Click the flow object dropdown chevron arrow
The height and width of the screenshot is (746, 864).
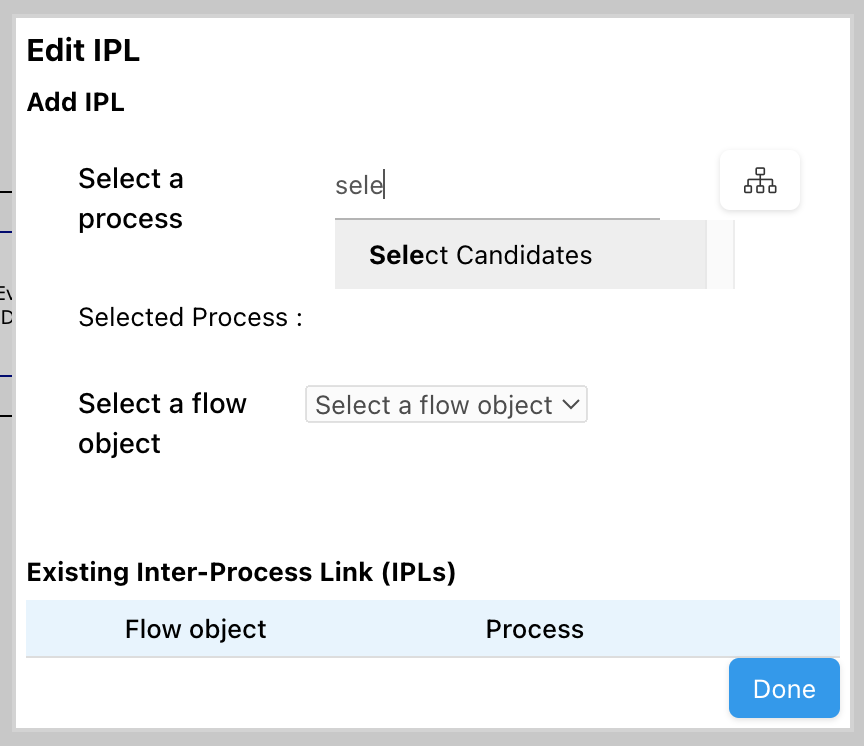(x=571, y=405)
